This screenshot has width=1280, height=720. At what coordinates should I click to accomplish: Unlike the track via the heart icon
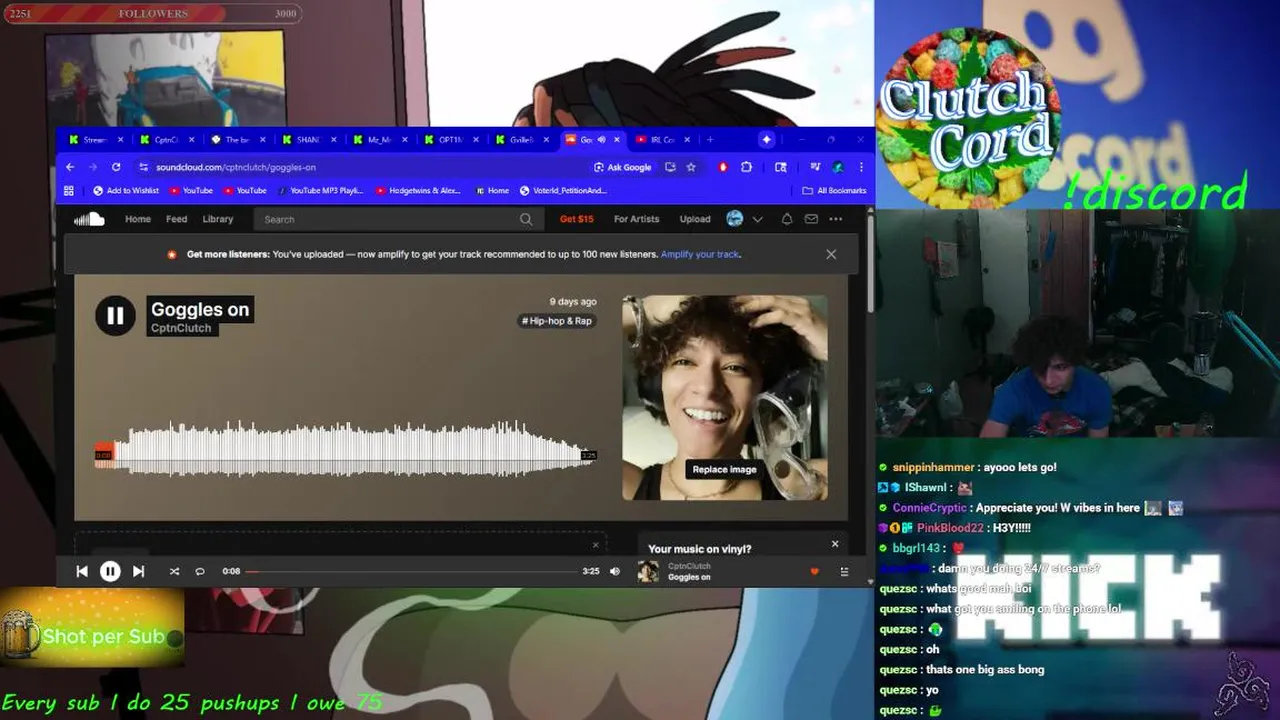click(814, 571)
